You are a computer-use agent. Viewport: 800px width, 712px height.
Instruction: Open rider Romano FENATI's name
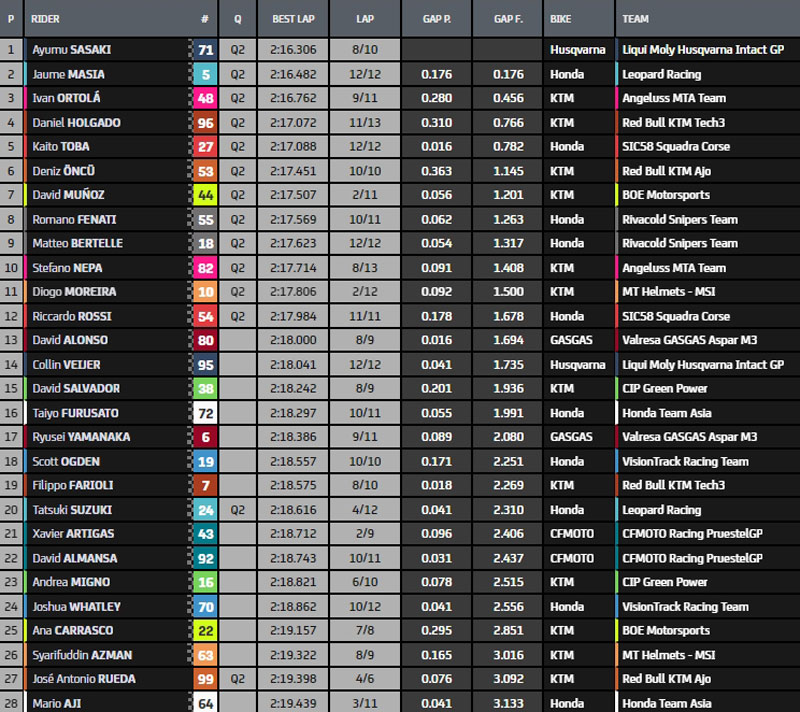pos(70,219)
